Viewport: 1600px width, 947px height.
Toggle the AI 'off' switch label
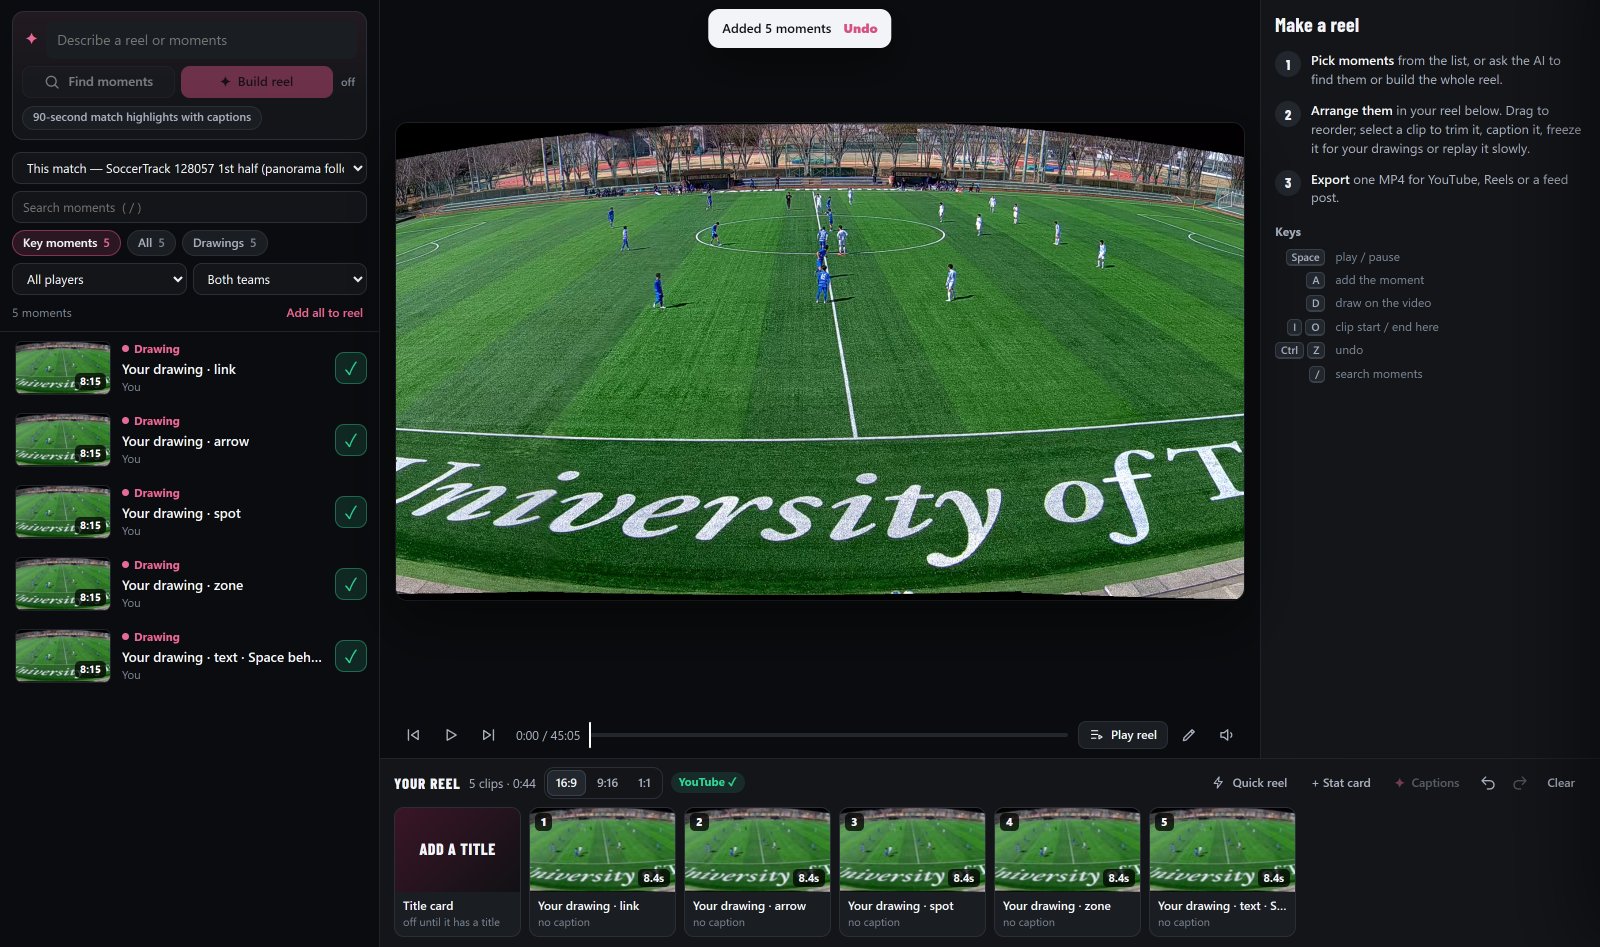(x=348, y=82)
